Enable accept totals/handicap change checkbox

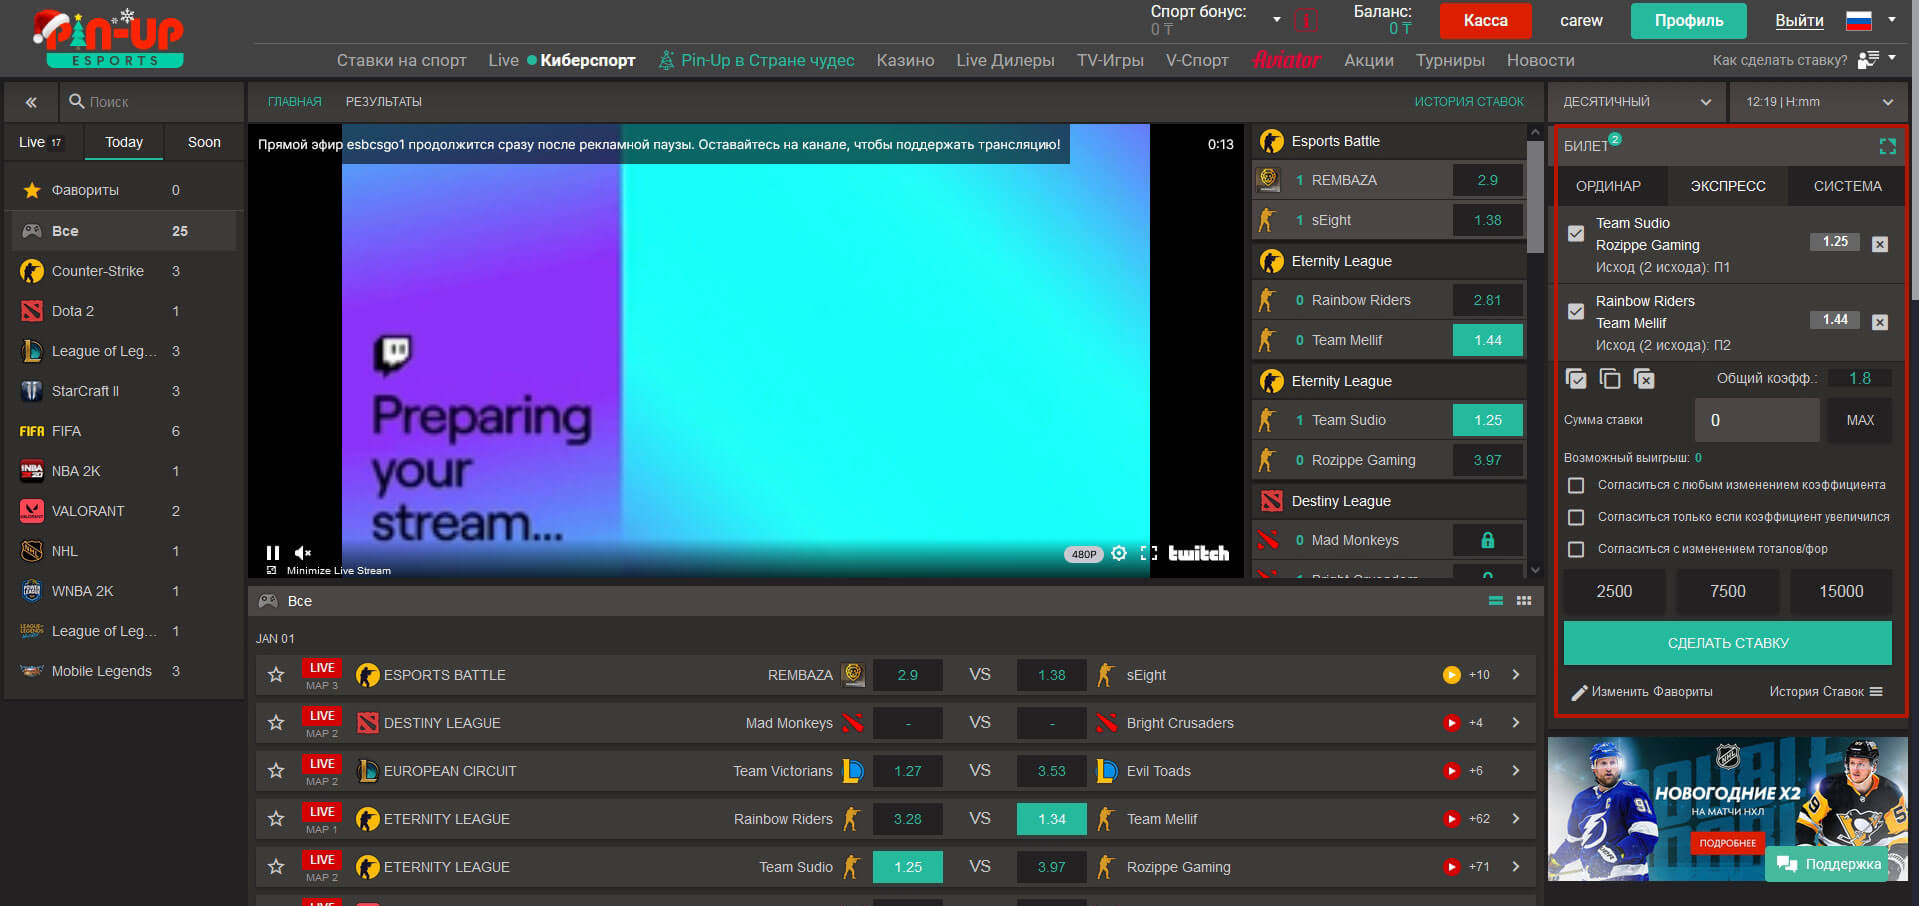tap(1576, 549)
